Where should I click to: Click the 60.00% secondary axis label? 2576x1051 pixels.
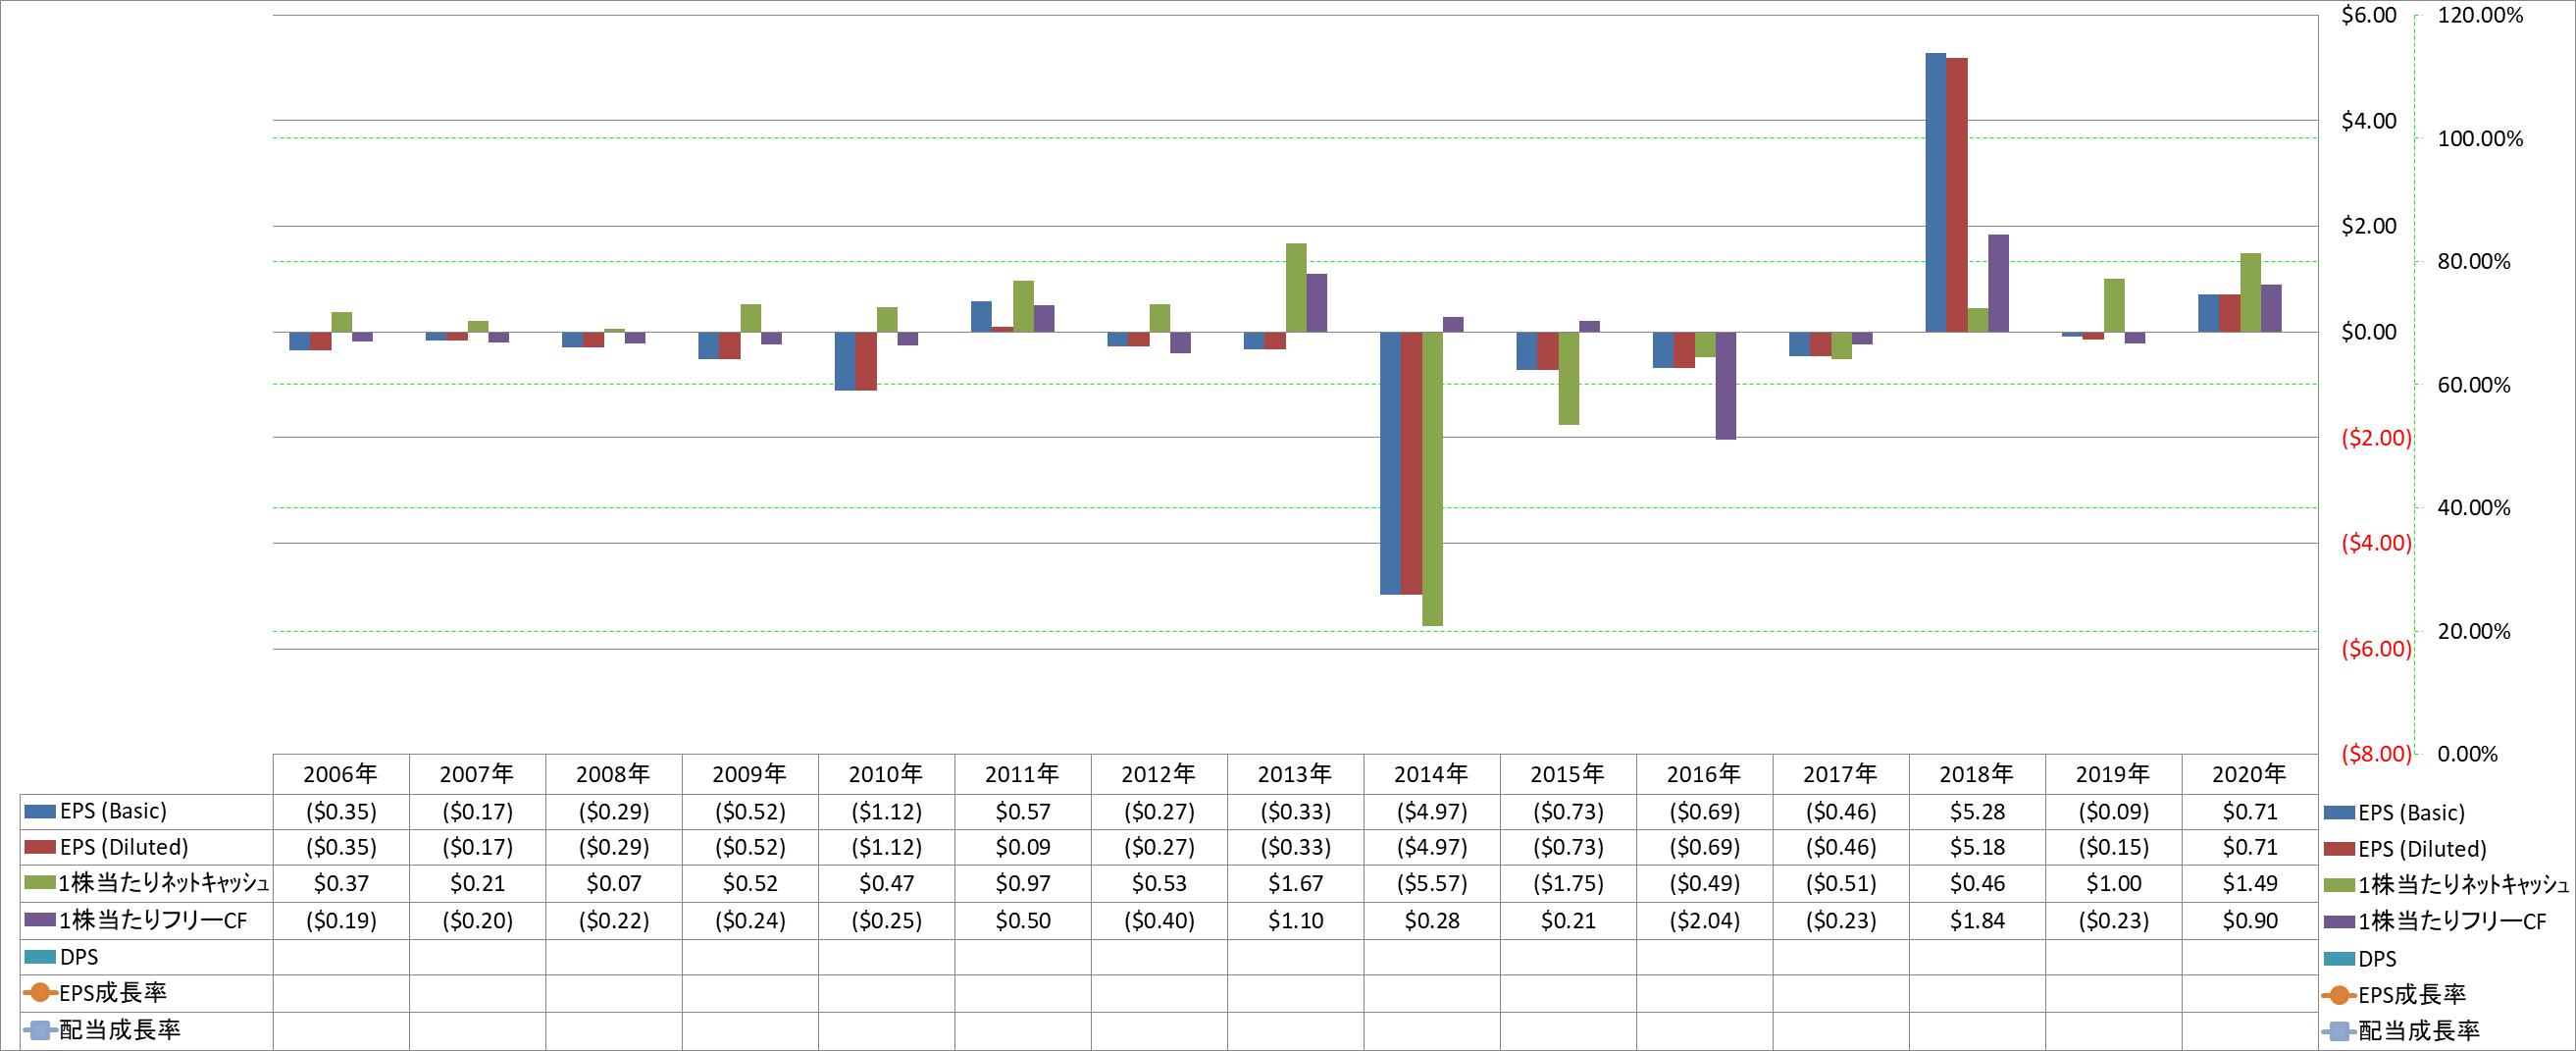coord(2474,385)
